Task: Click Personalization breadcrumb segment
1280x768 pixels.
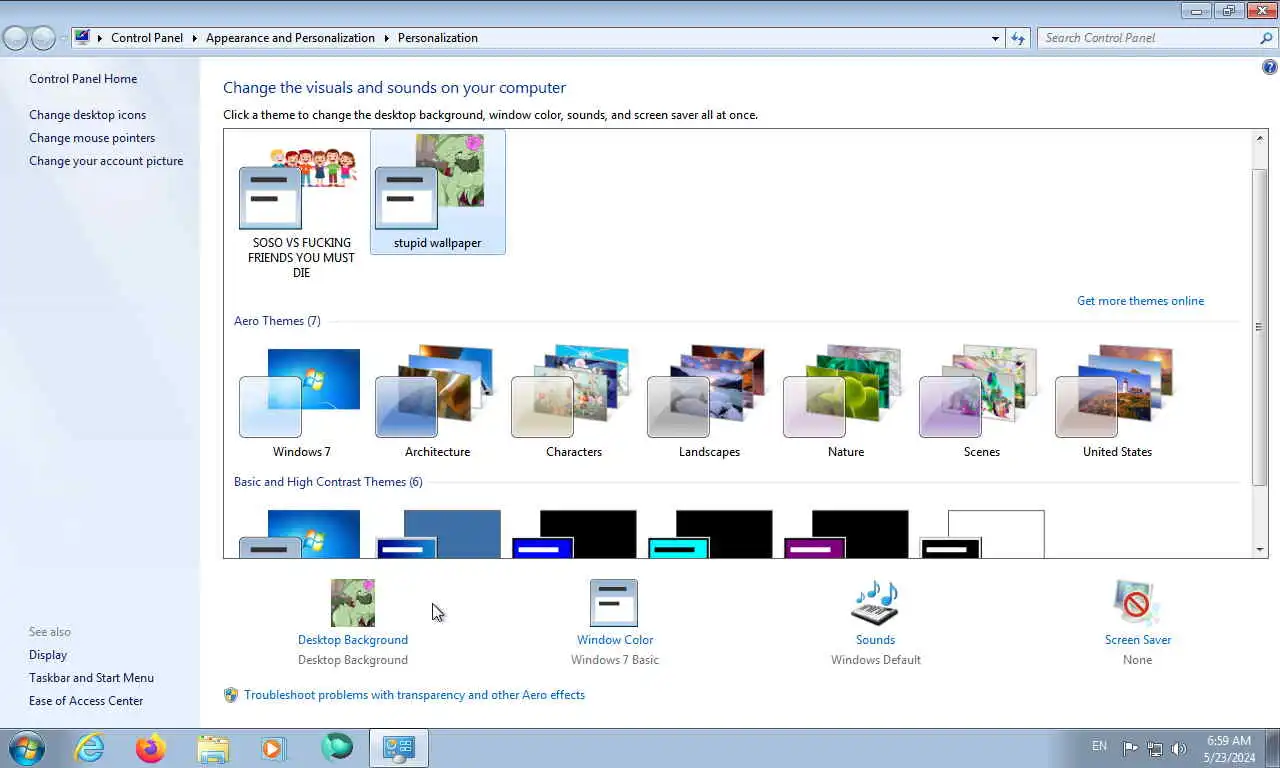Action: pyautogui.click(x=438, y=38)
